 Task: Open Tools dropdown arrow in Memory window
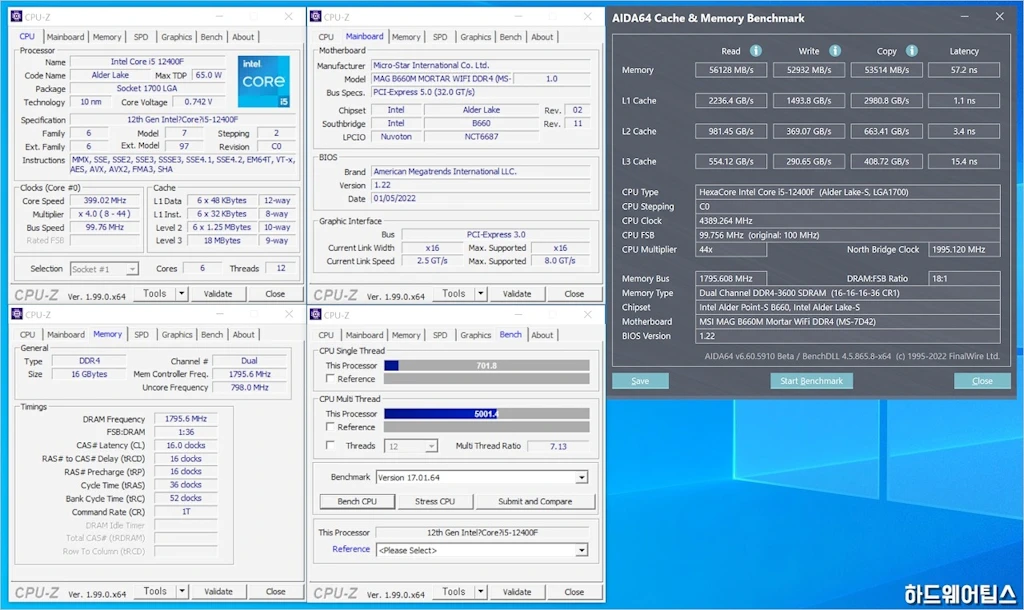(x=182, y=592)
